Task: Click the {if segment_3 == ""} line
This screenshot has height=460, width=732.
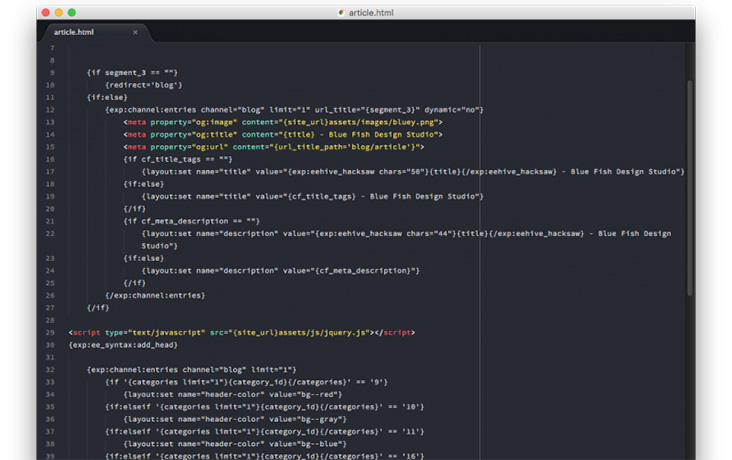Action: pyautogui.click(x=132, y=73)
